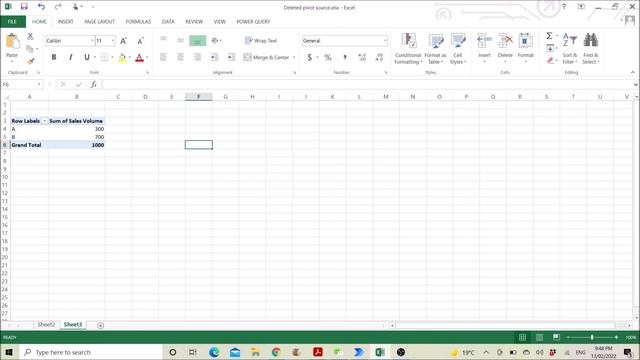Open Cell Styles gallery

pyautogui.click(x=458, y=49)
